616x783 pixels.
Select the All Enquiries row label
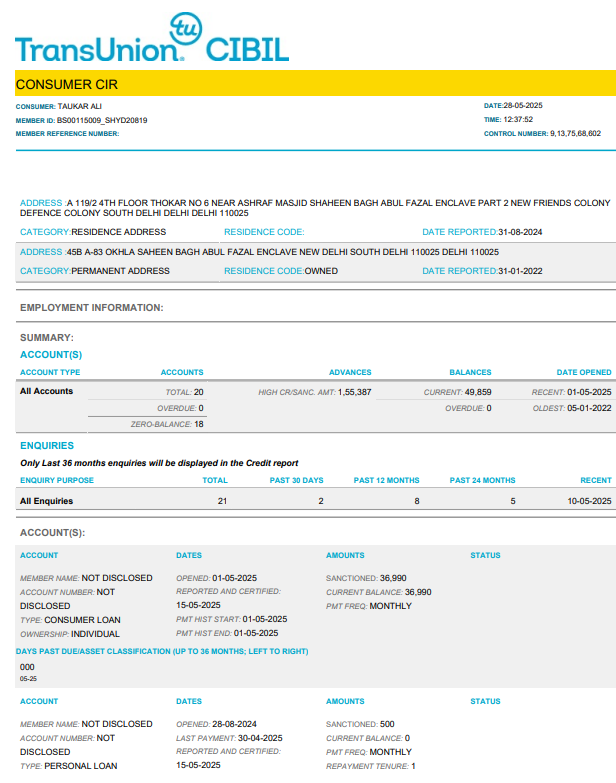[46, 501]
